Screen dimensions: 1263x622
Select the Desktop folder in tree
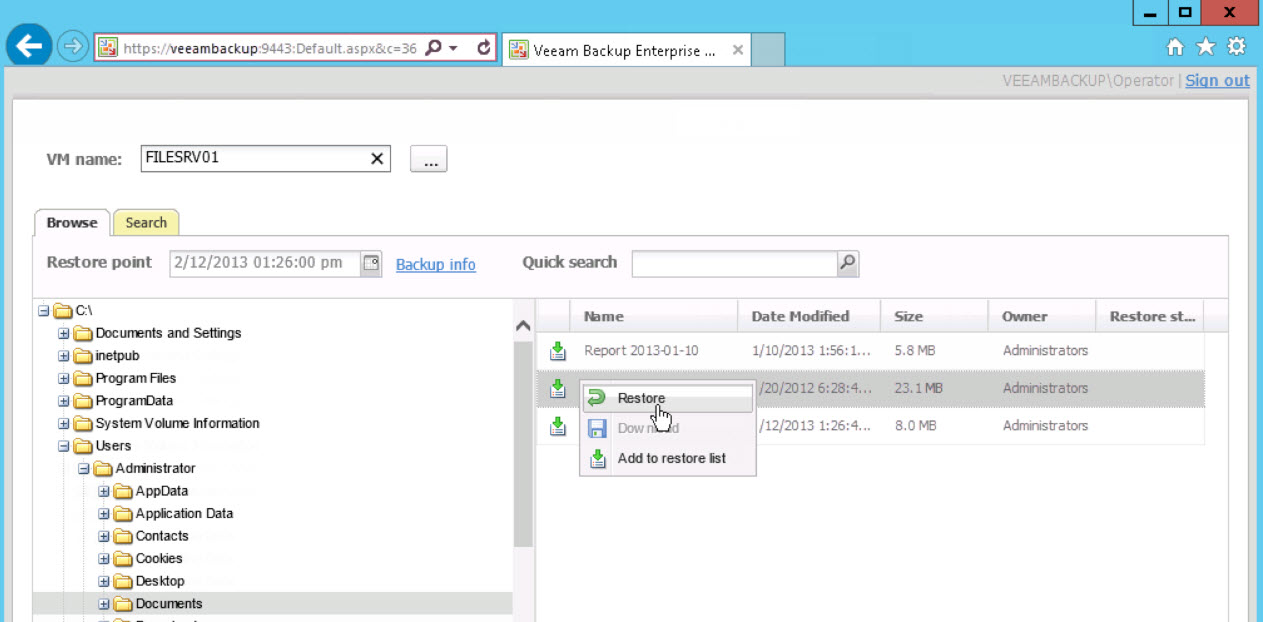160,581
